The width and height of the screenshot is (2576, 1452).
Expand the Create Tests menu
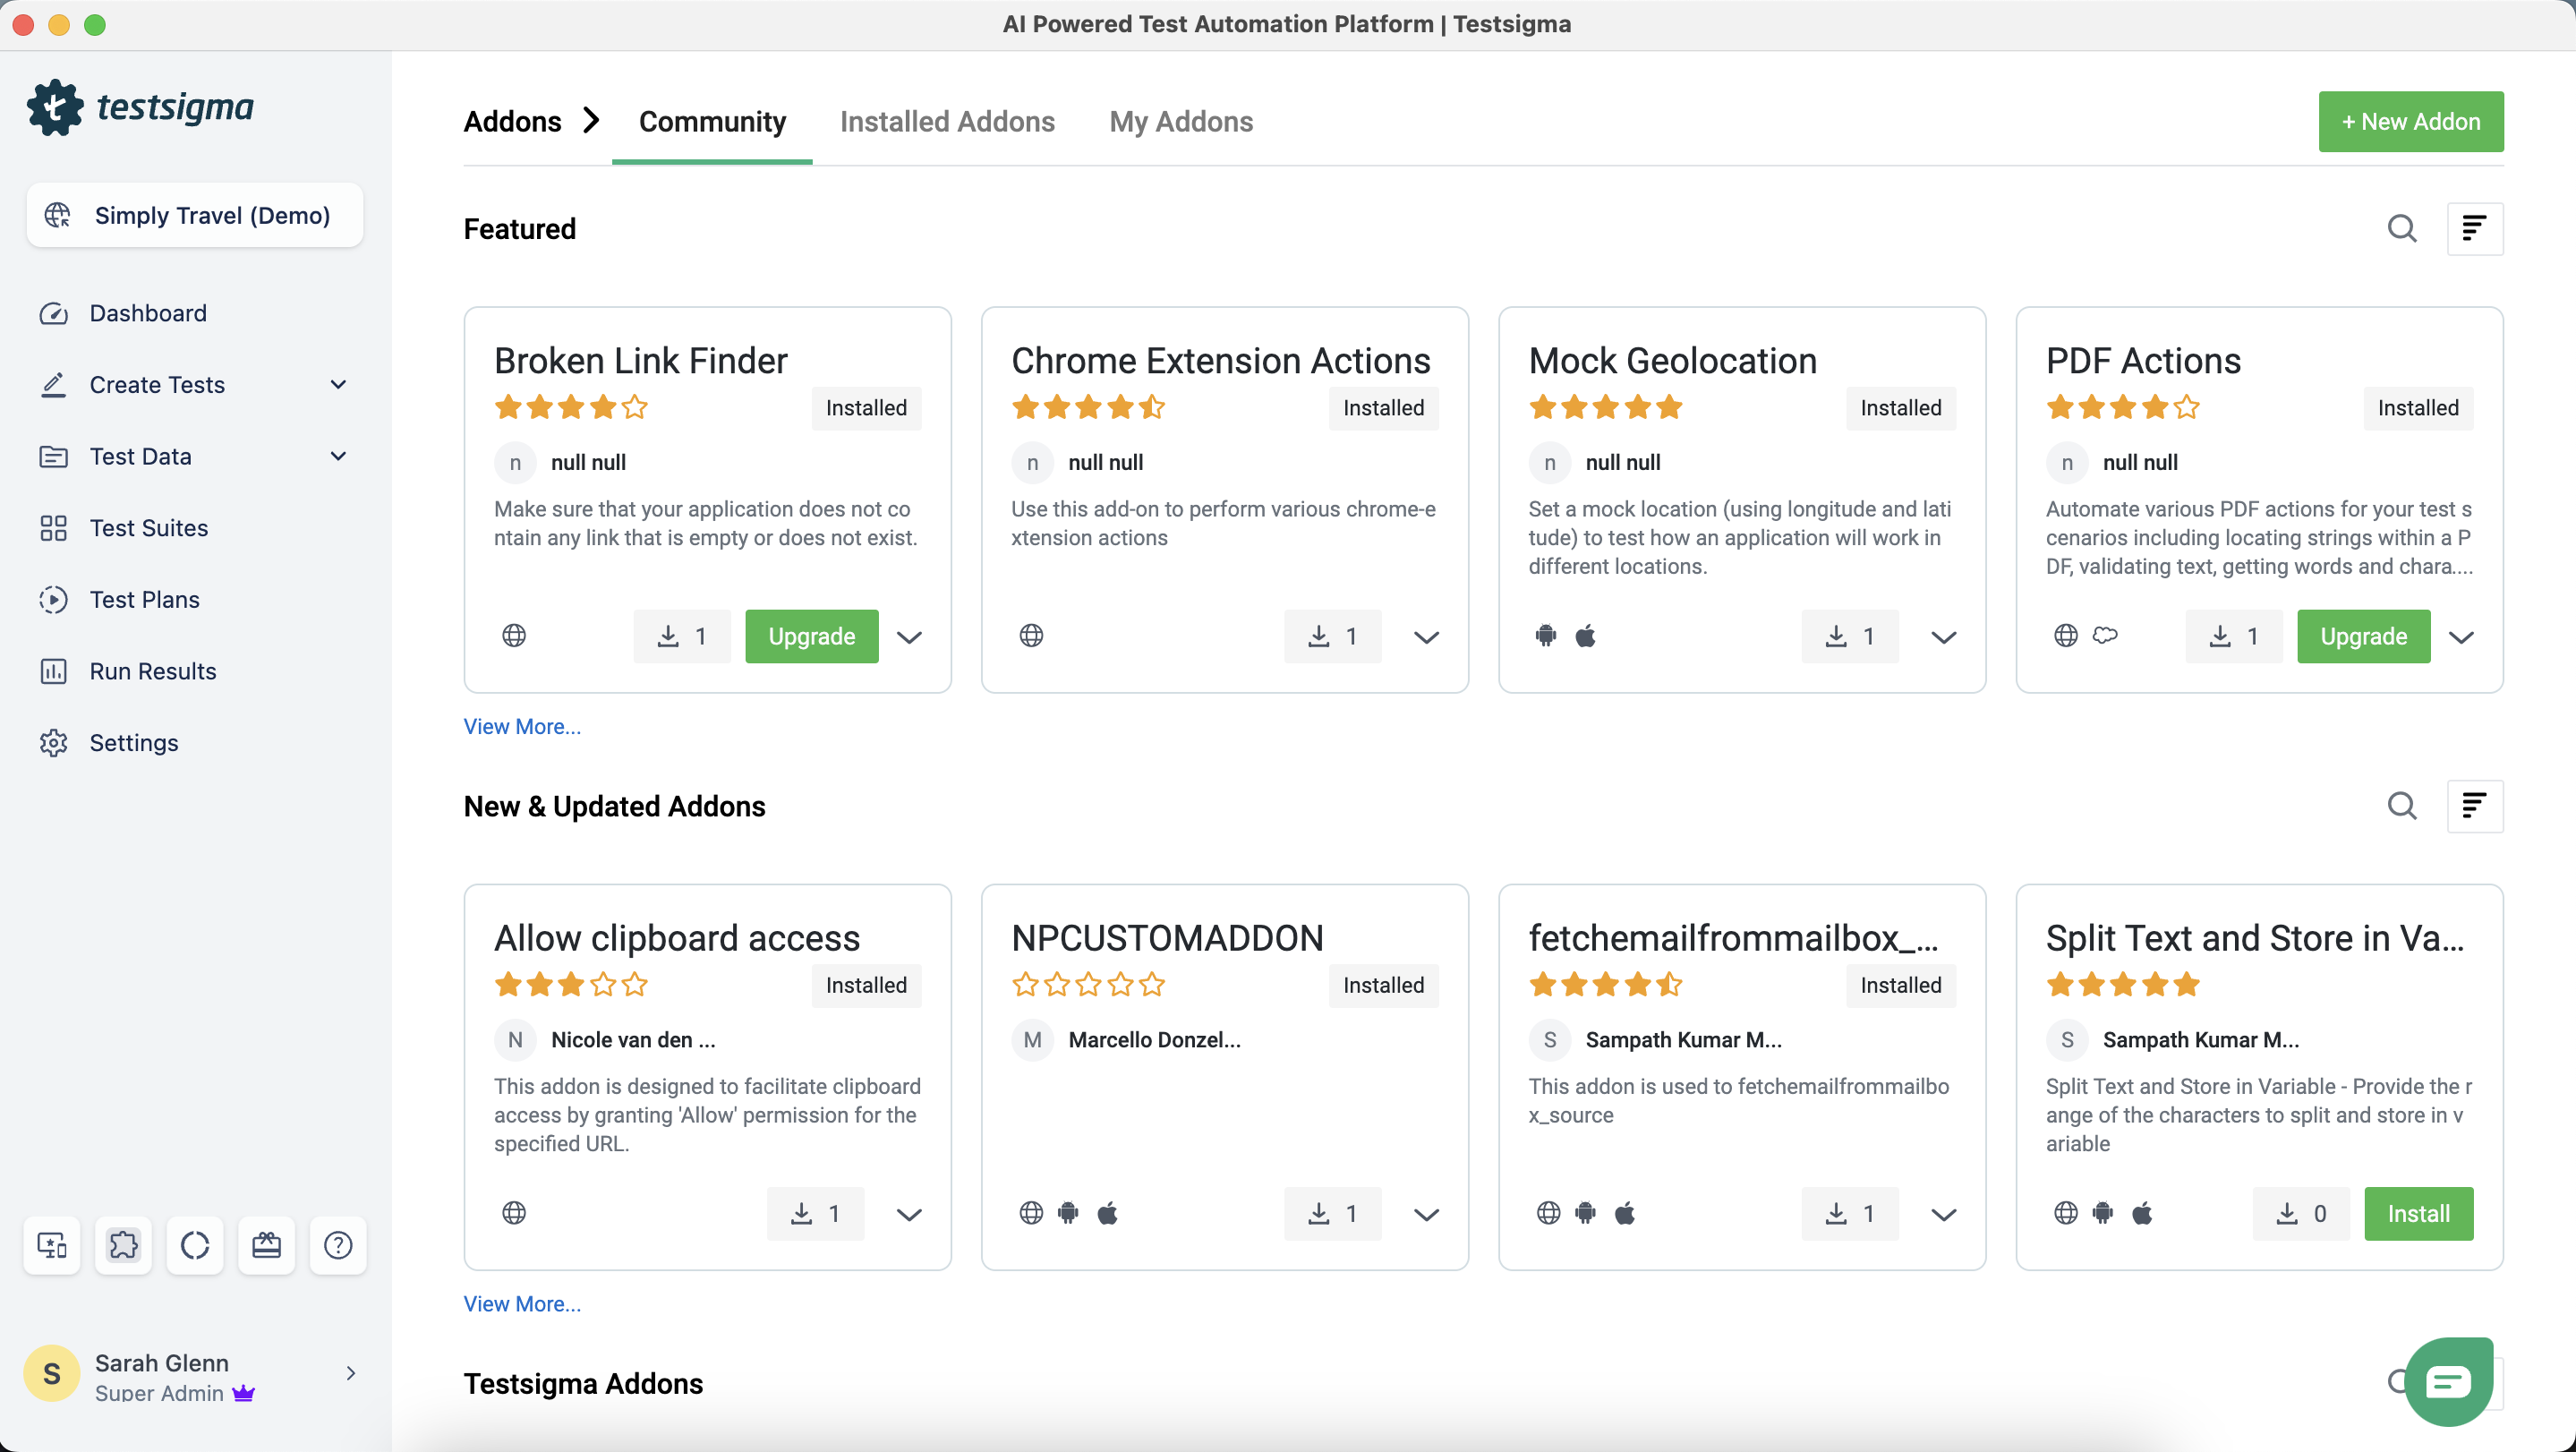(338, 385)
